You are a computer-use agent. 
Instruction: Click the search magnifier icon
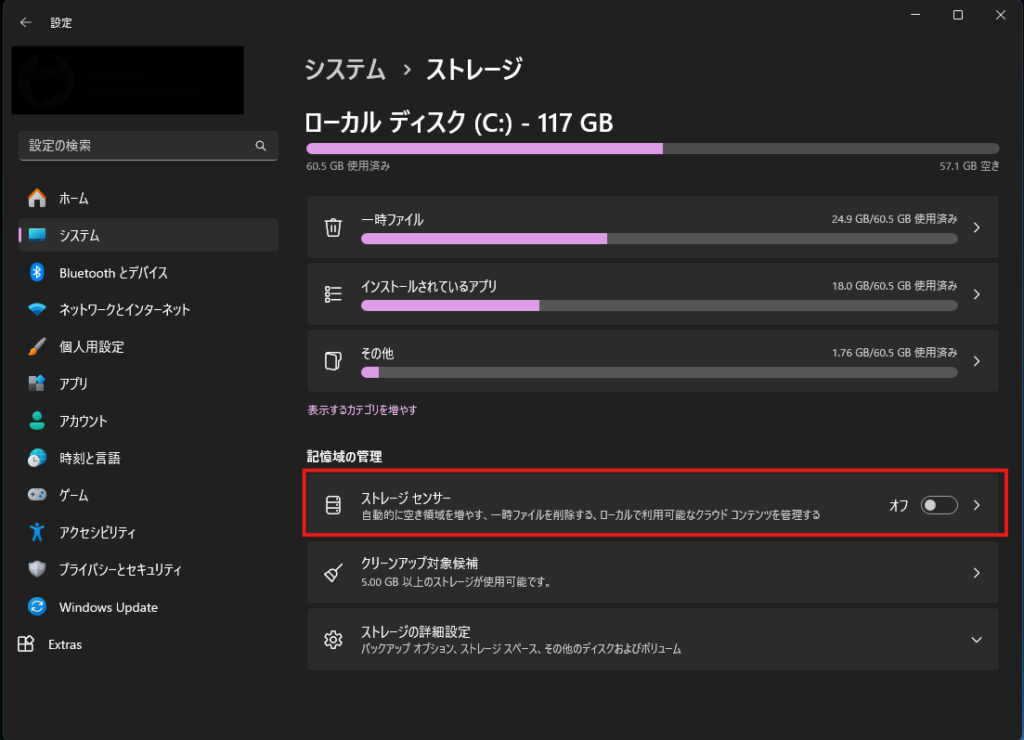pos(261,146)
